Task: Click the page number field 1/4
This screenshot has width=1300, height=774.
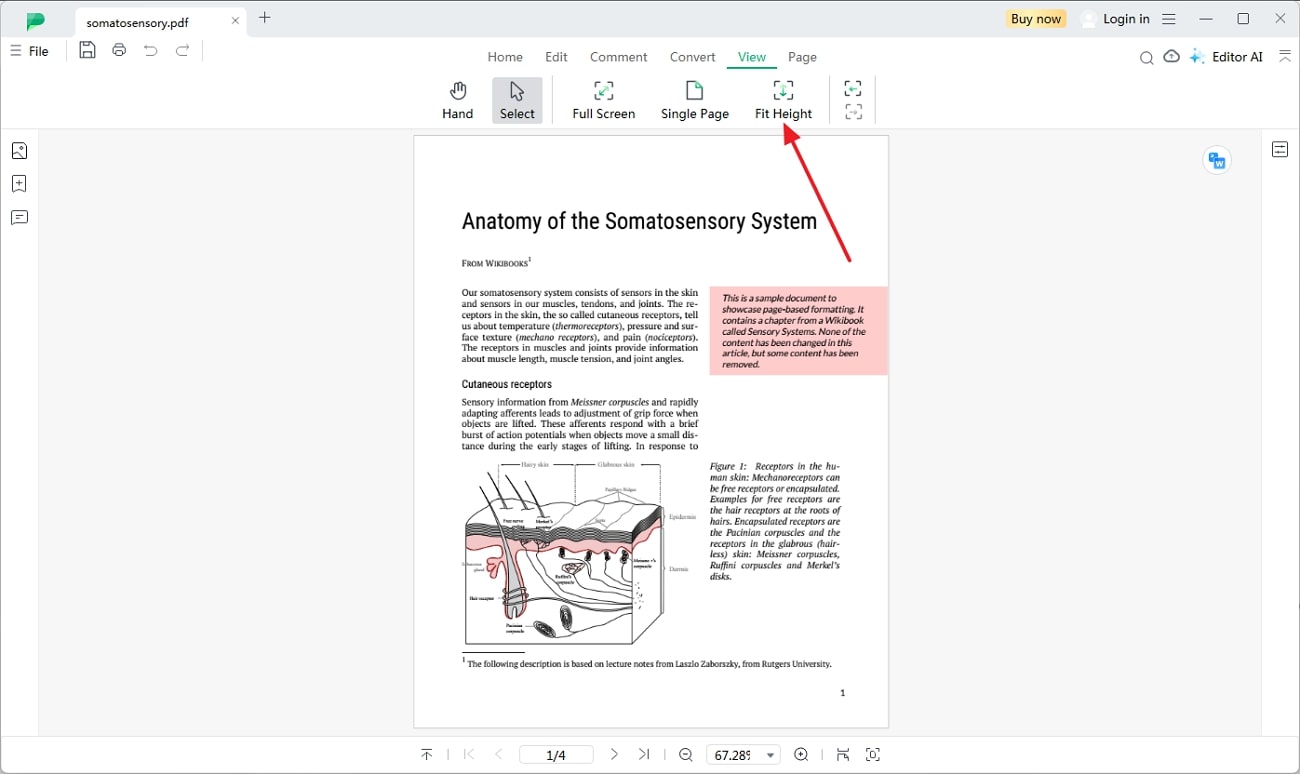Action: [556, 755]
